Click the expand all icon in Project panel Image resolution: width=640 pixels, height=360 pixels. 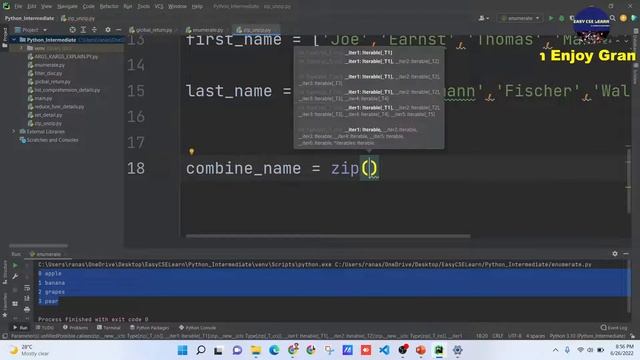click(x=83, y=30)
